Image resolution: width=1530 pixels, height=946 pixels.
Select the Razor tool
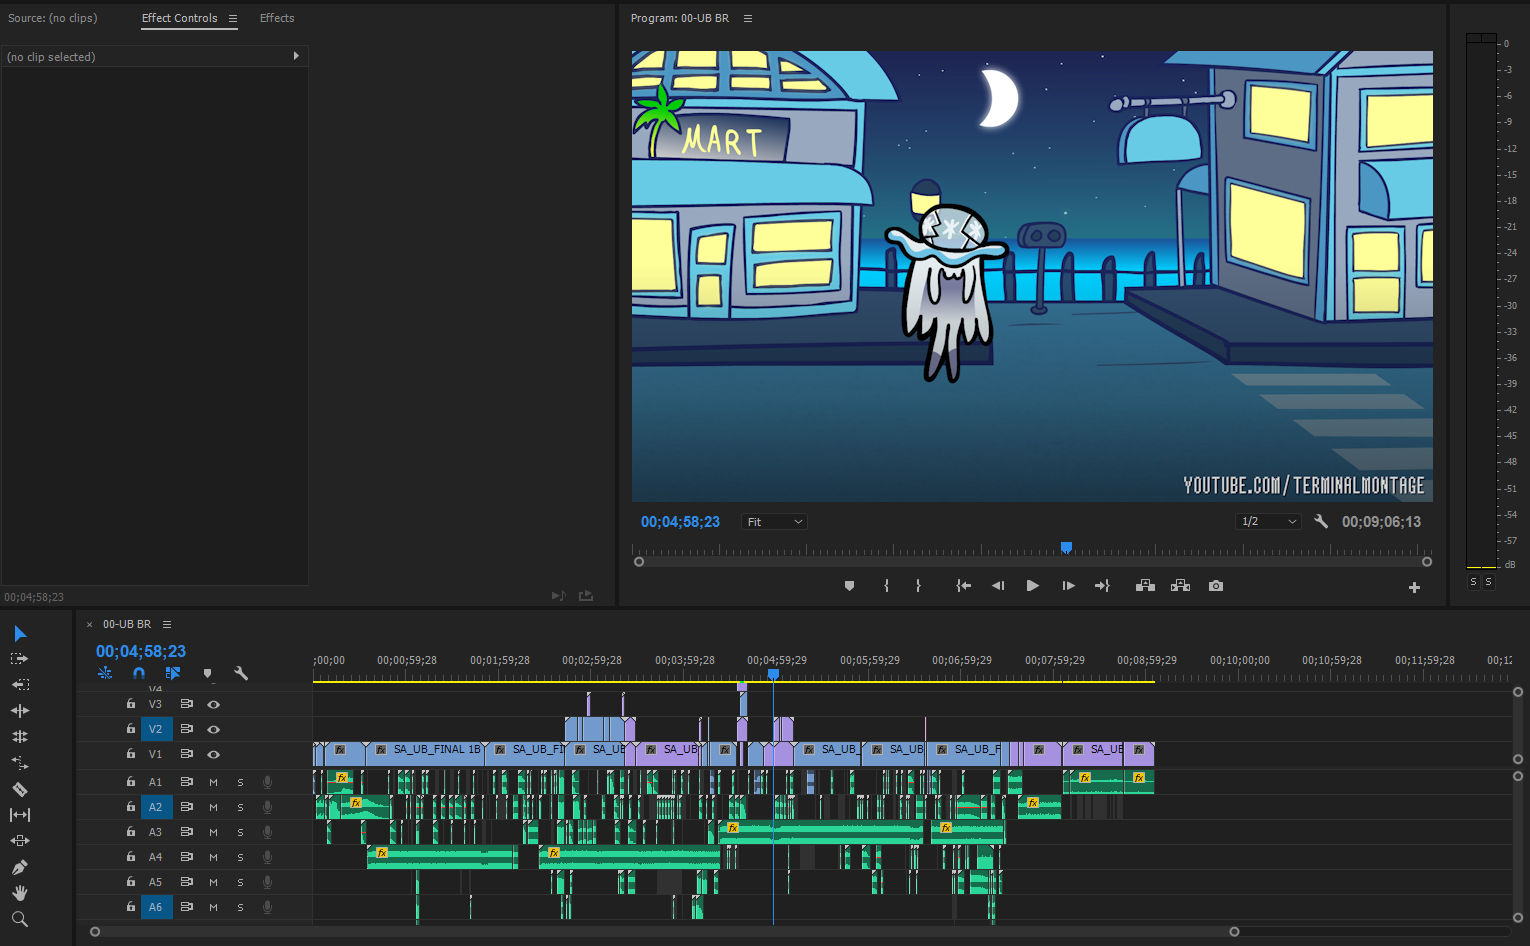[x=20, y=789]
